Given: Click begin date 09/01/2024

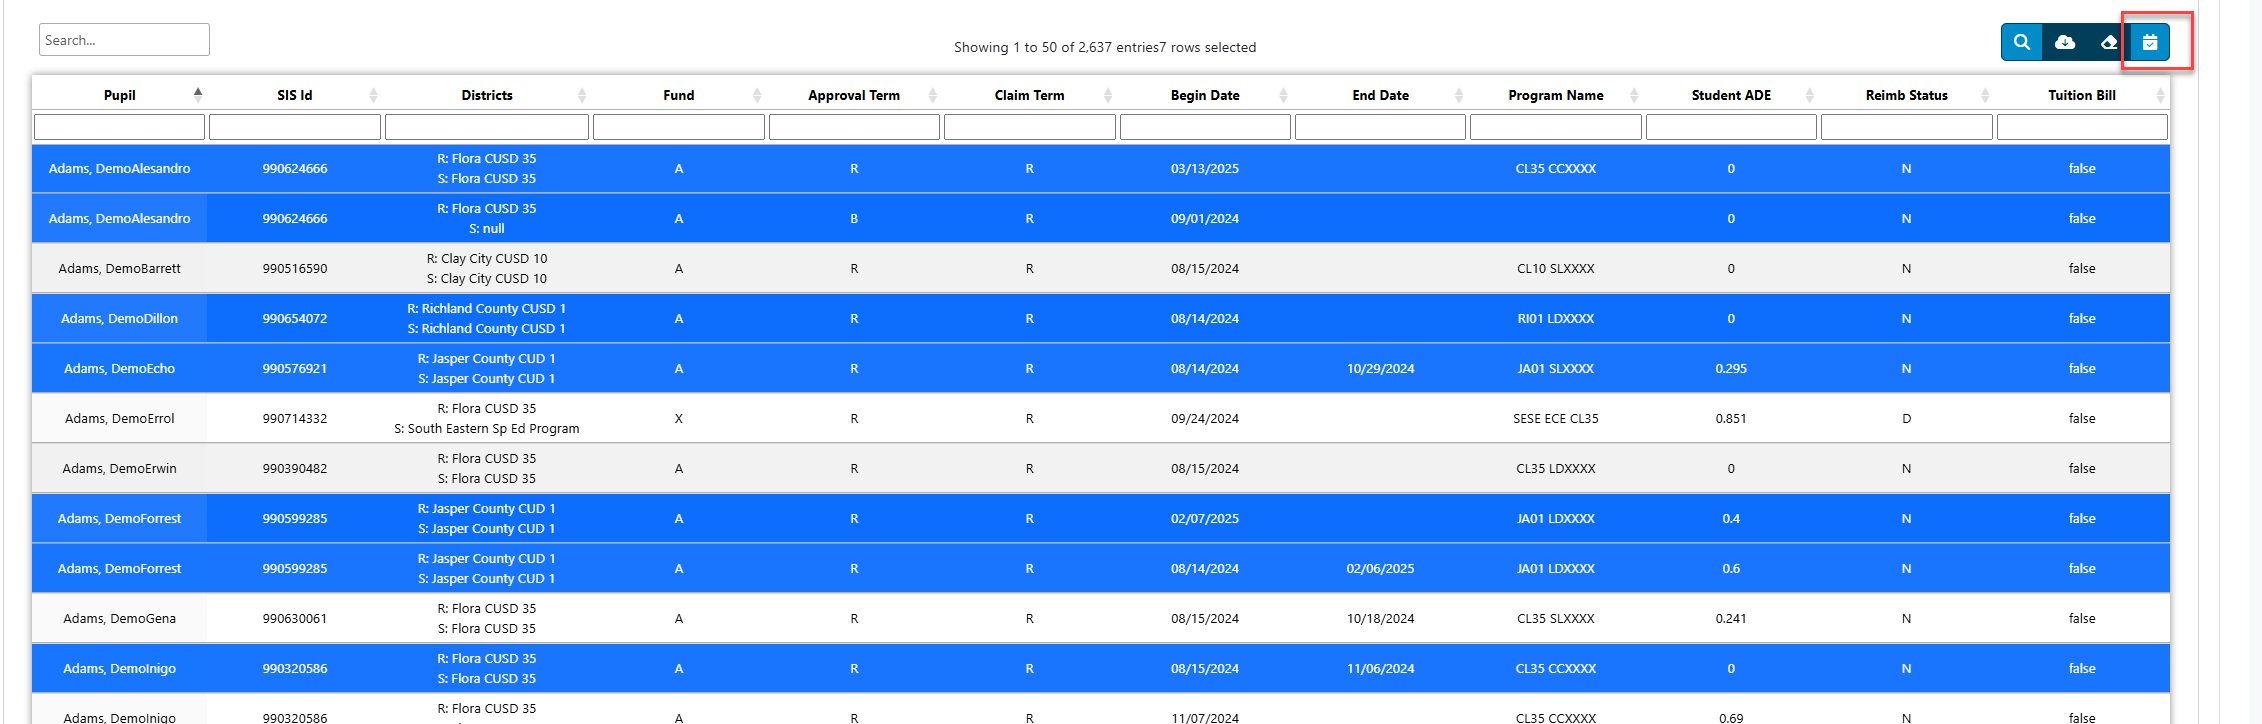Looking at the screenshot, I should [x=1205, y=218].
